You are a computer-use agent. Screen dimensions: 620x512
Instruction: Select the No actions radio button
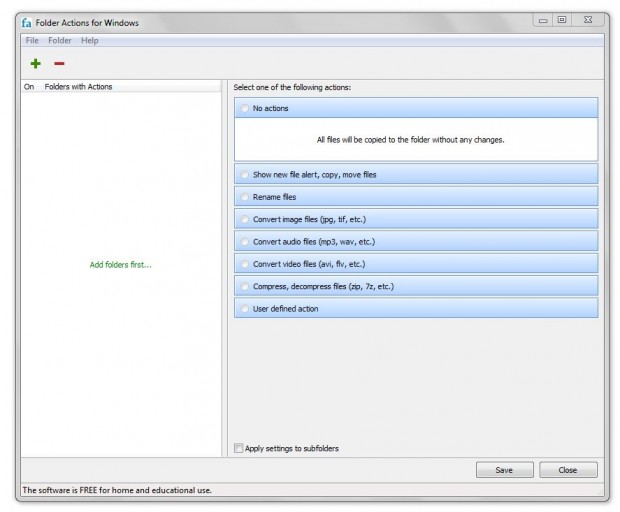point(245,107)
